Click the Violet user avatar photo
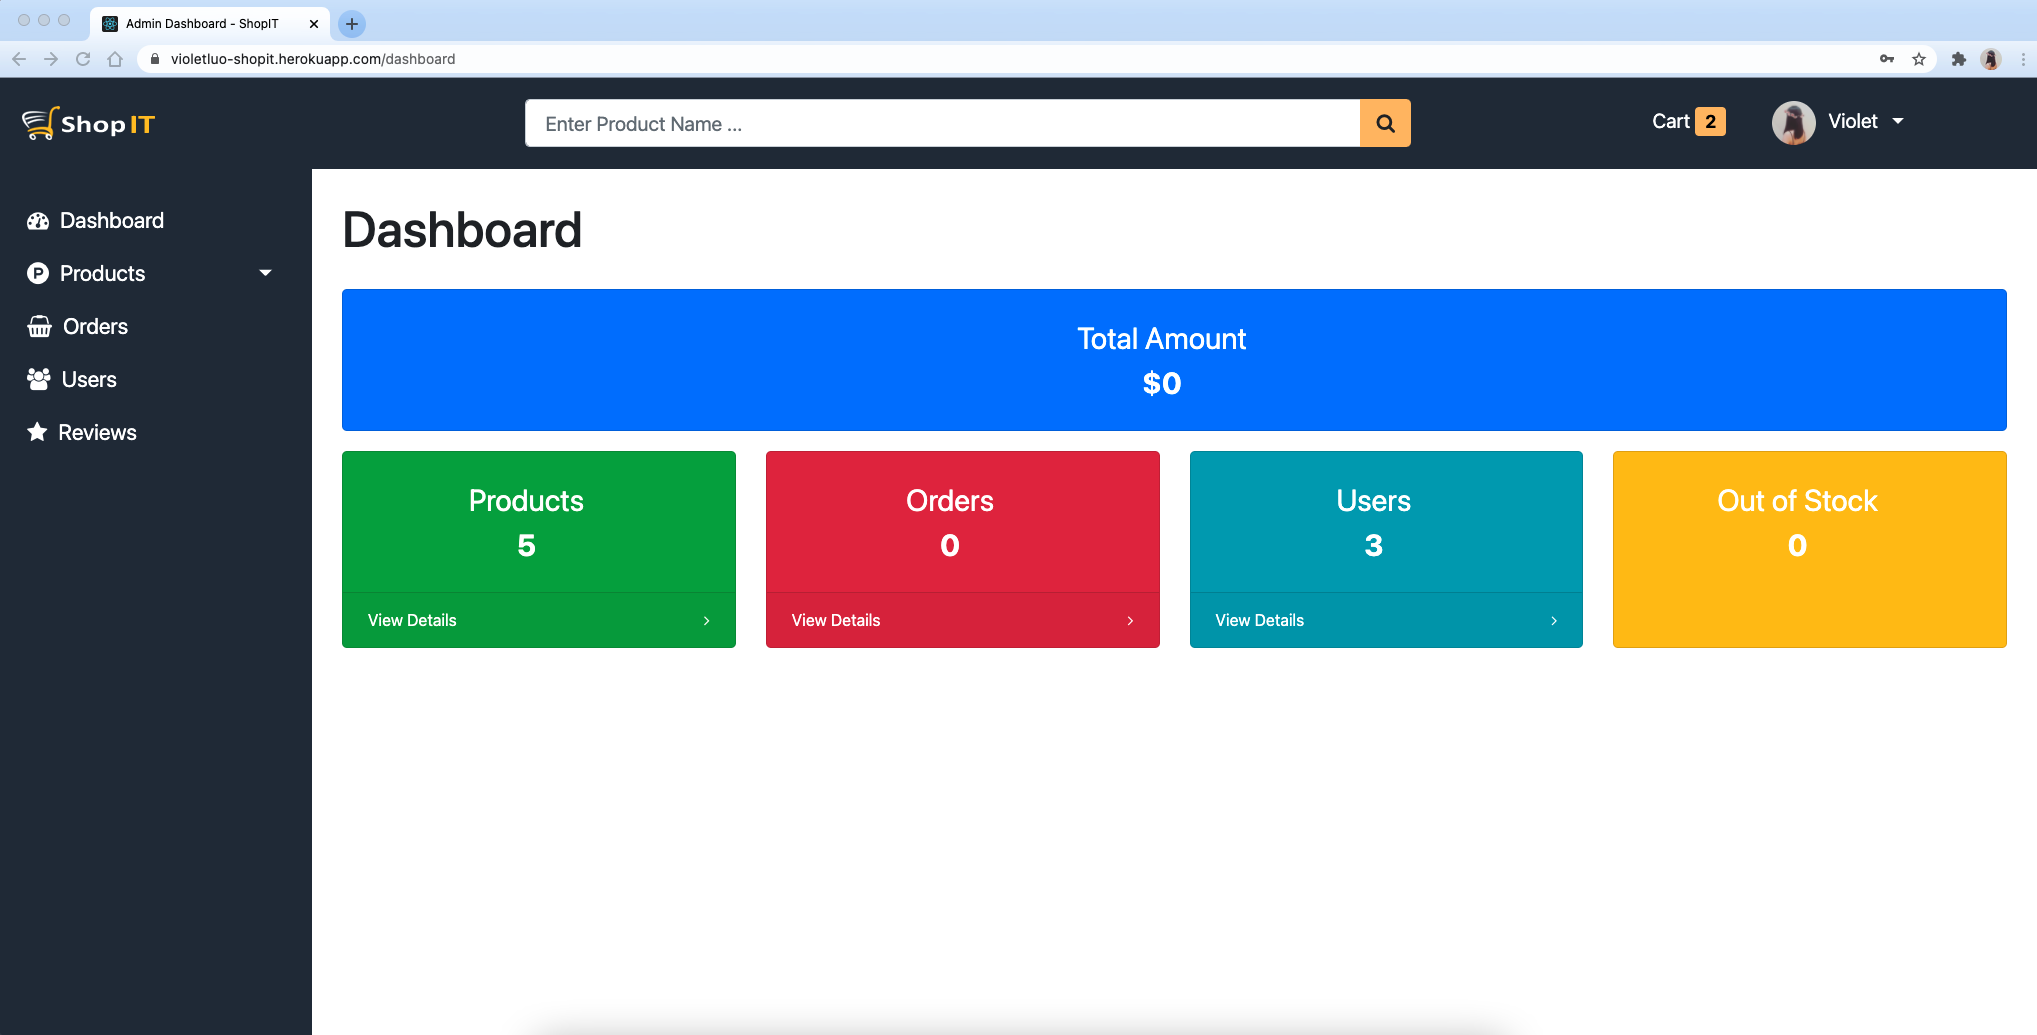Image resolution: width=2037 pixels, height=1035 pixels. click(x=1794, y=123)
